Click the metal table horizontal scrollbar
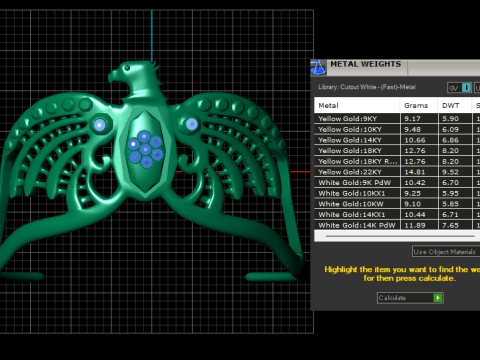 [400, 236]
